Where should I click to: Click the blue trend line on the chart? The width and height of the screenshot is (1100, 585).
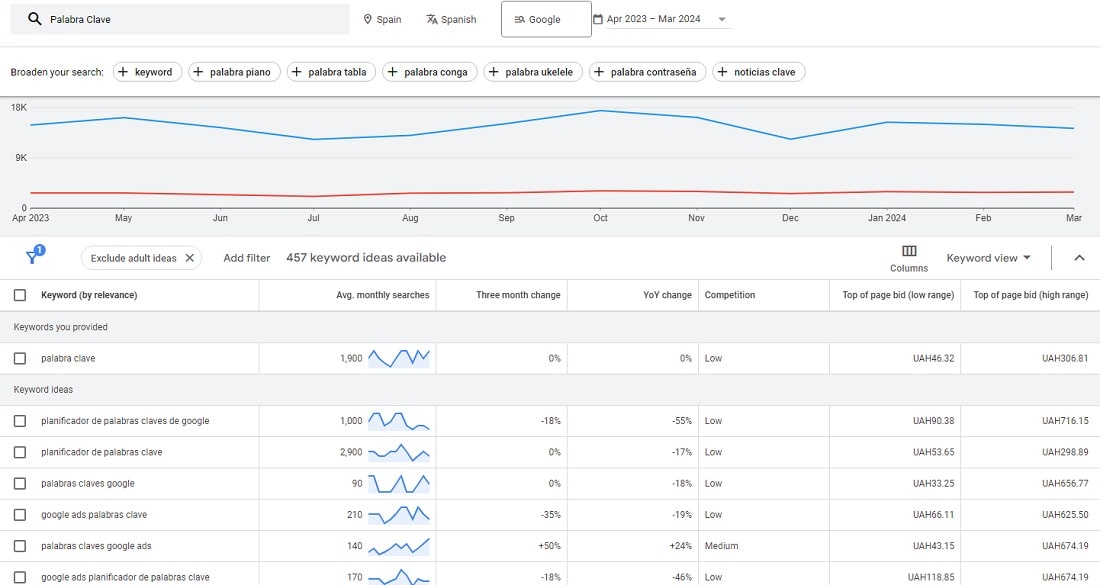pyautogui.click(x=550, y=124)
